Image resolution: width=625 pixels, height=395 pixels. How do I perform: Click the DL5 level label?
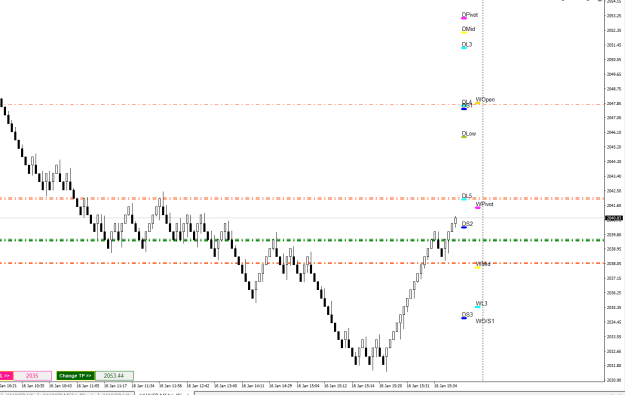click(x=467, y=196)
